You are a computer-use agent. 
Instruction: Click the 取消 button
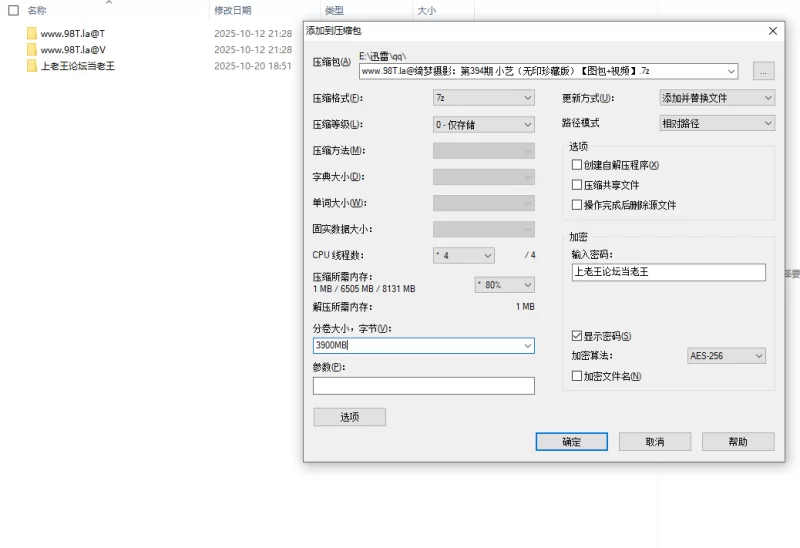pos(654,441)
